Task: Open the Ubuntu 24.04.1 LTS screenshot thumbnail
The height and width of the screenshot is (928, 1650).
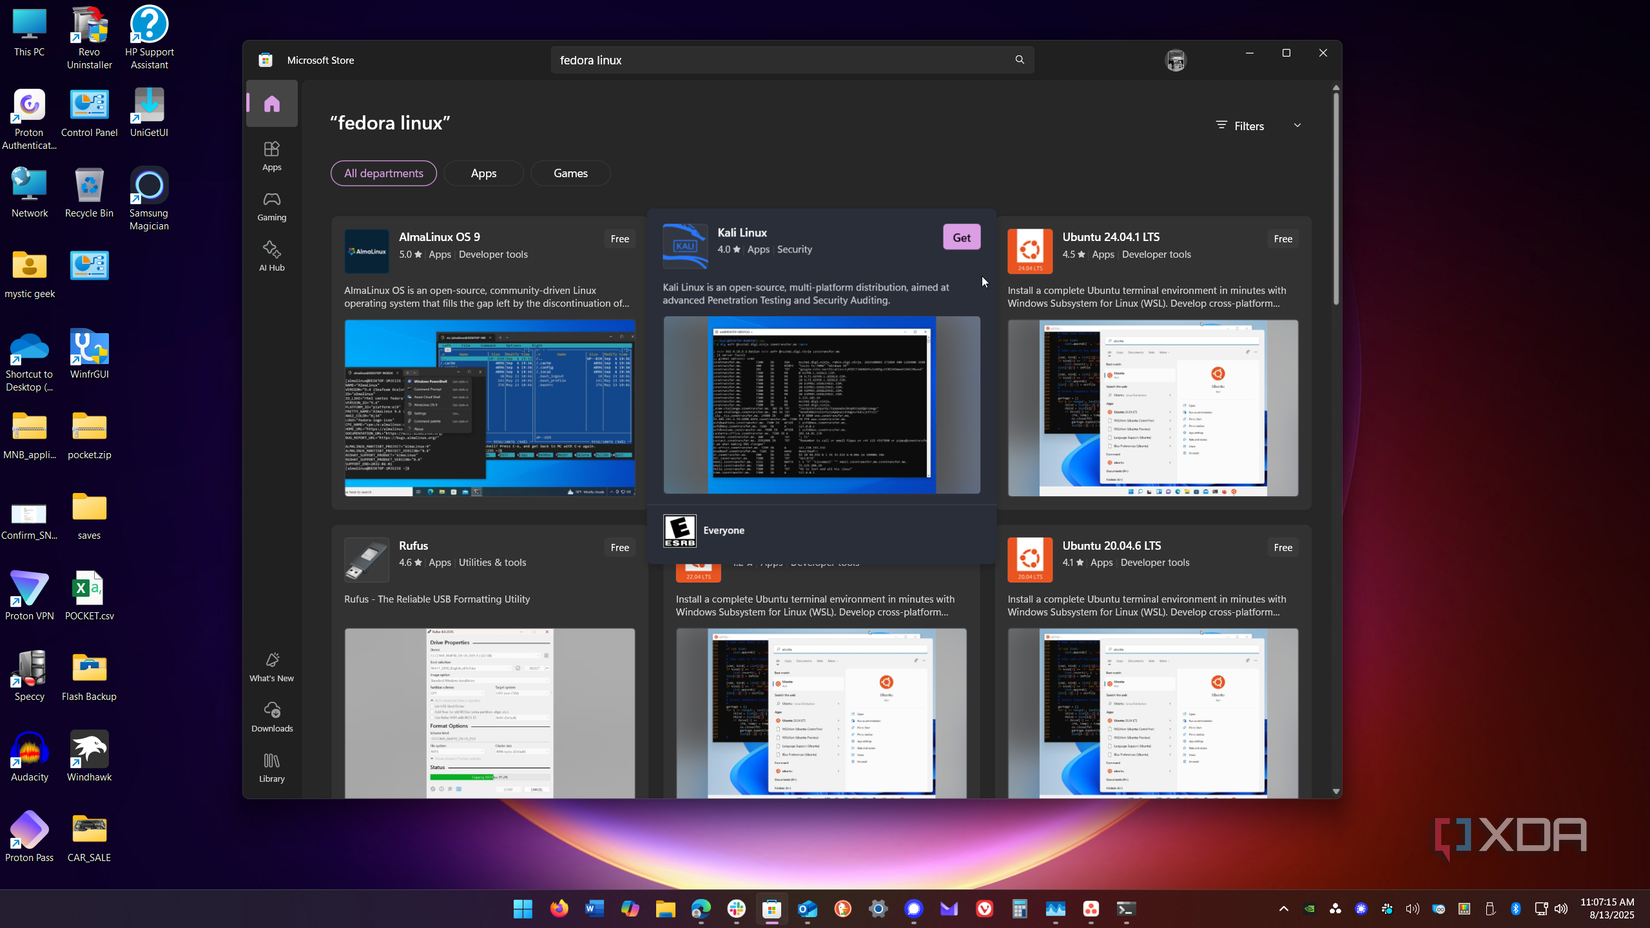Action: 1153,408
